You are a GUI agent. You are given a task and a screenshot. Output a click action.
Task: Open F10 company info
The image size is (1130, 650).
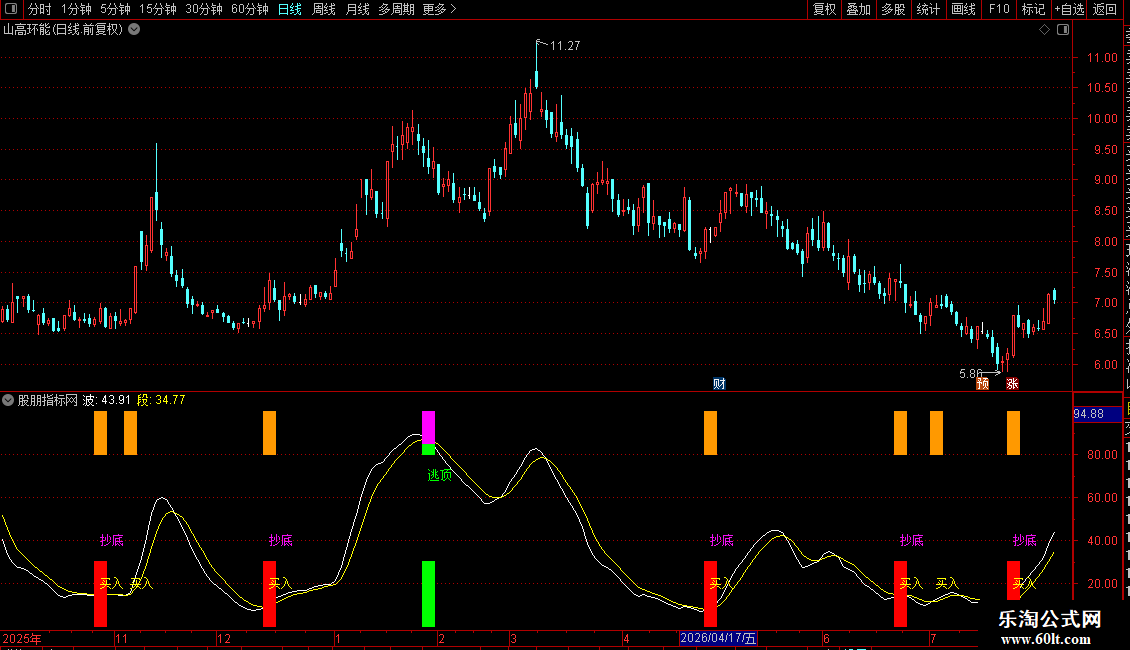pos(999,9)
